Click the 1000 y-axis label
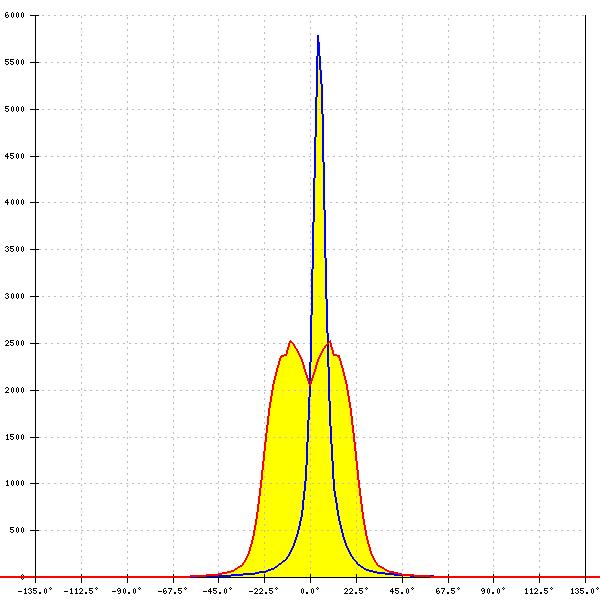This screenshot has height=600, width=600. [x=15, y=483]
